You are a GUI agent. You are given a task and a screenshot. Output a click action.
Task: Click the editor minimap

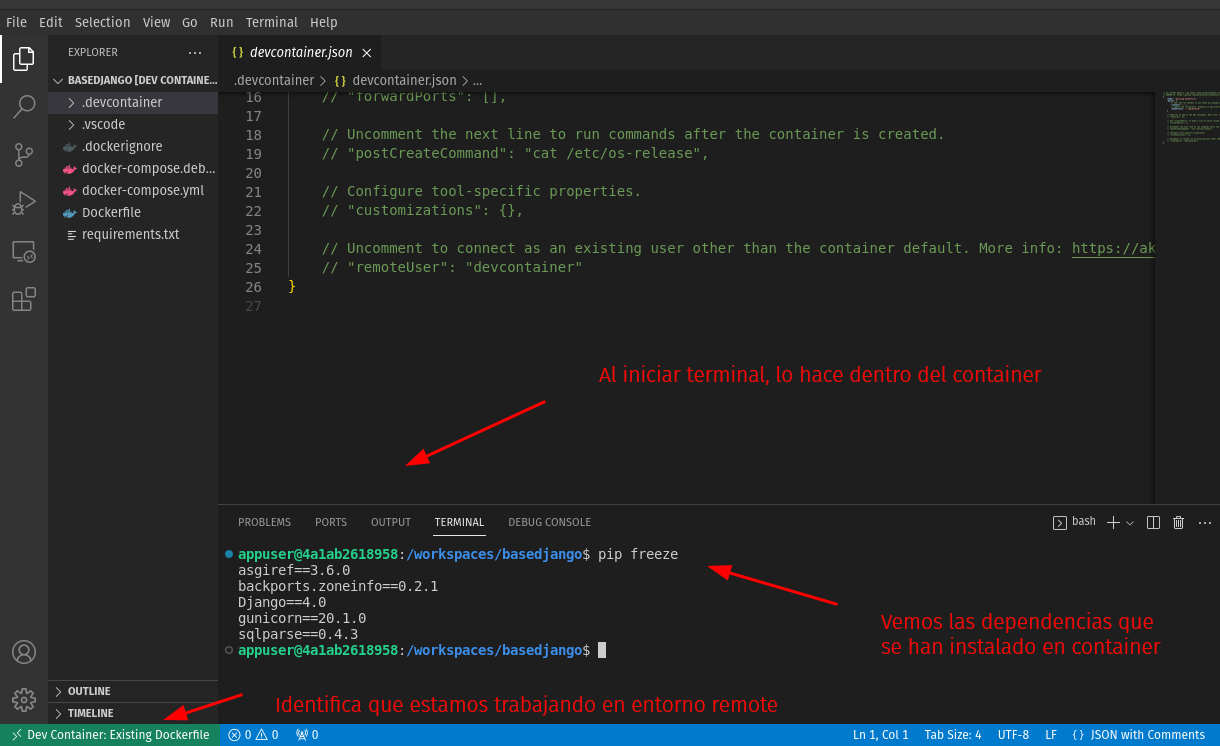pos(1187,298)
